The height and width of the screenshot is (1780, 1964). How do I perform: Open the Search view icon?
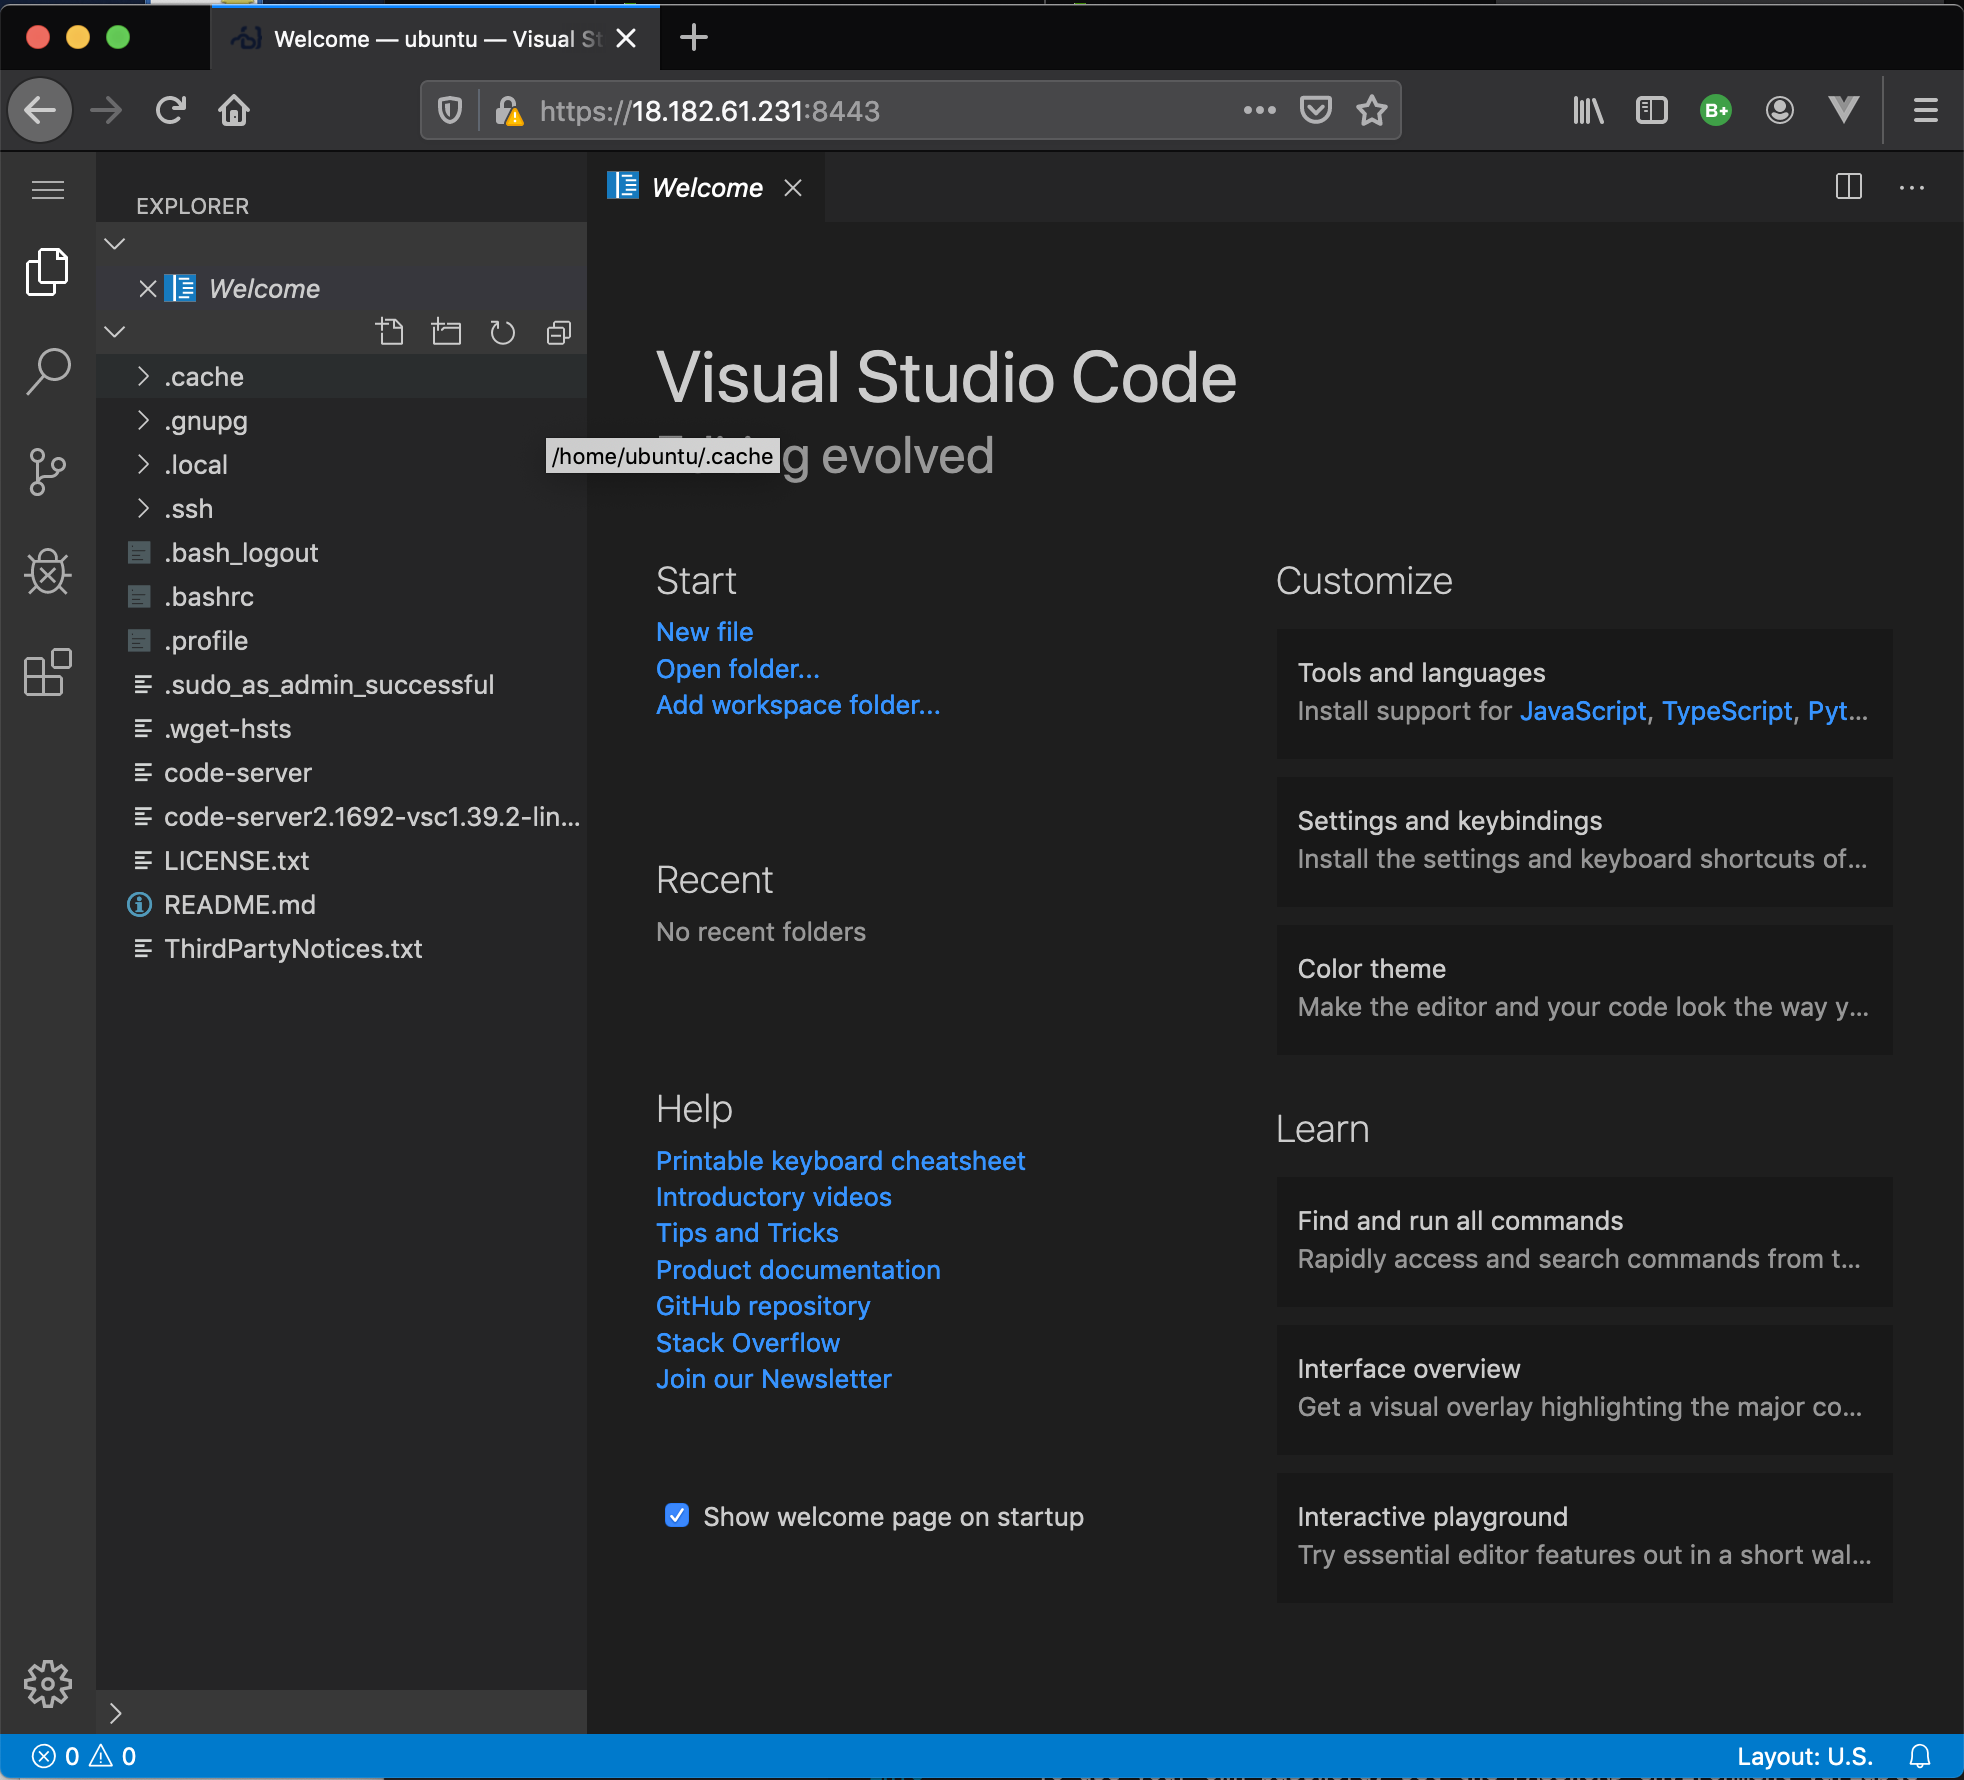pyautogui.click(x=47, y=371)
